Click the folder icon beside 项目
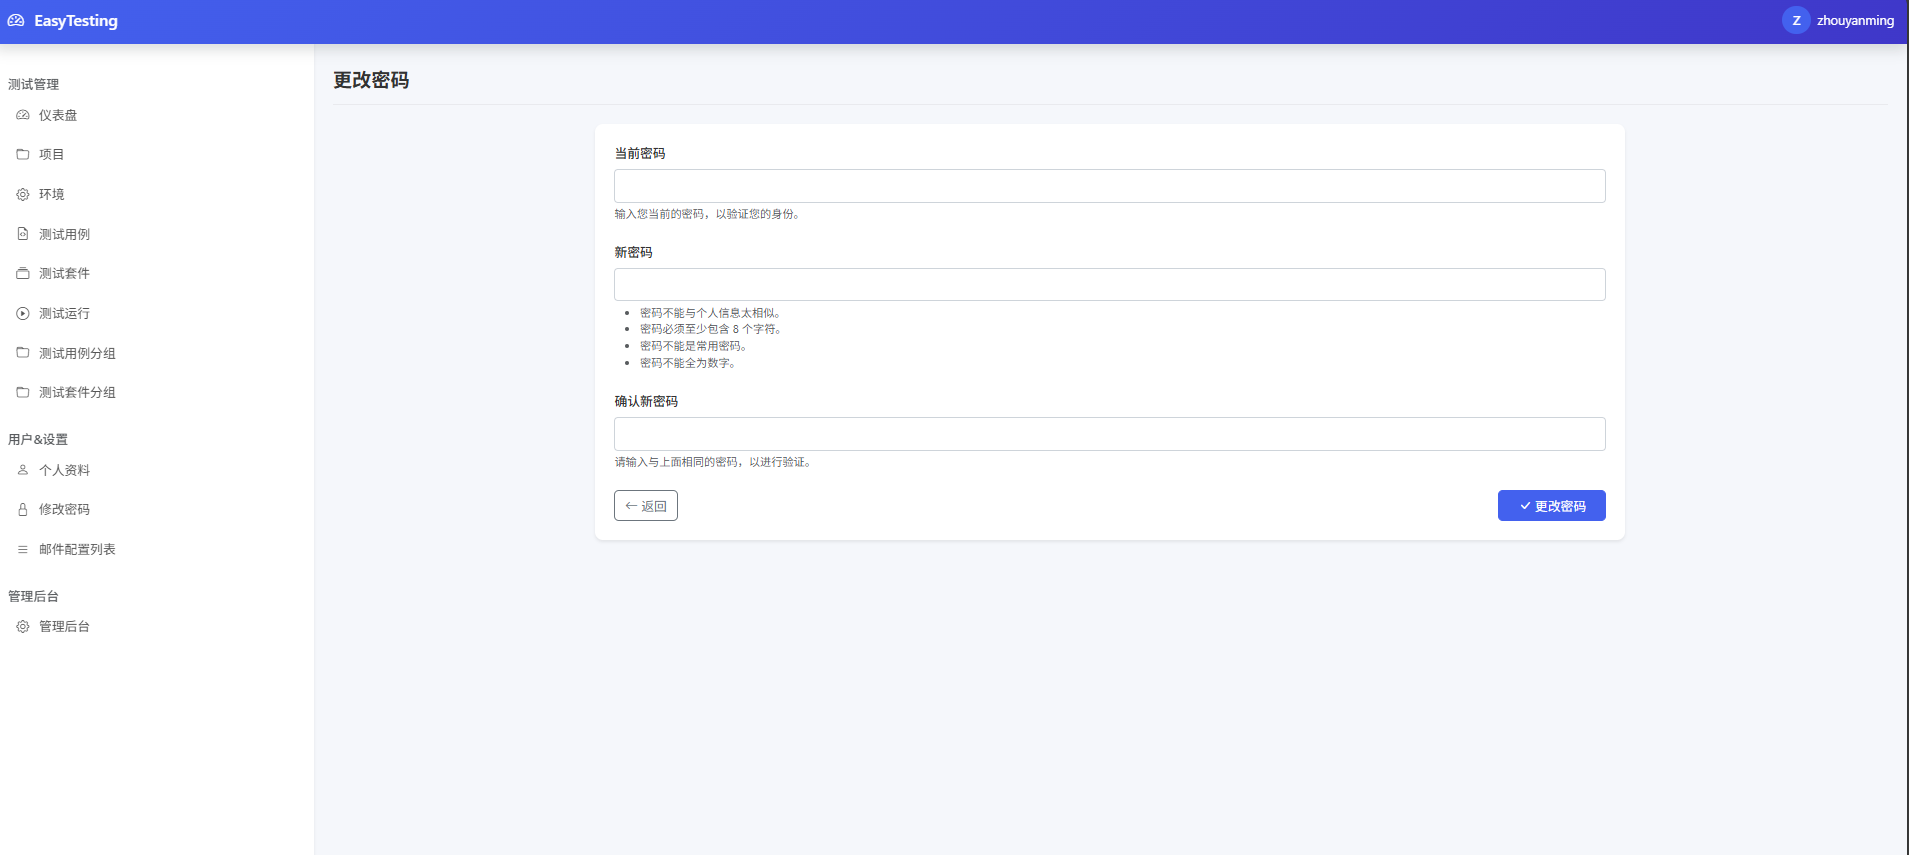 [23, 154]
